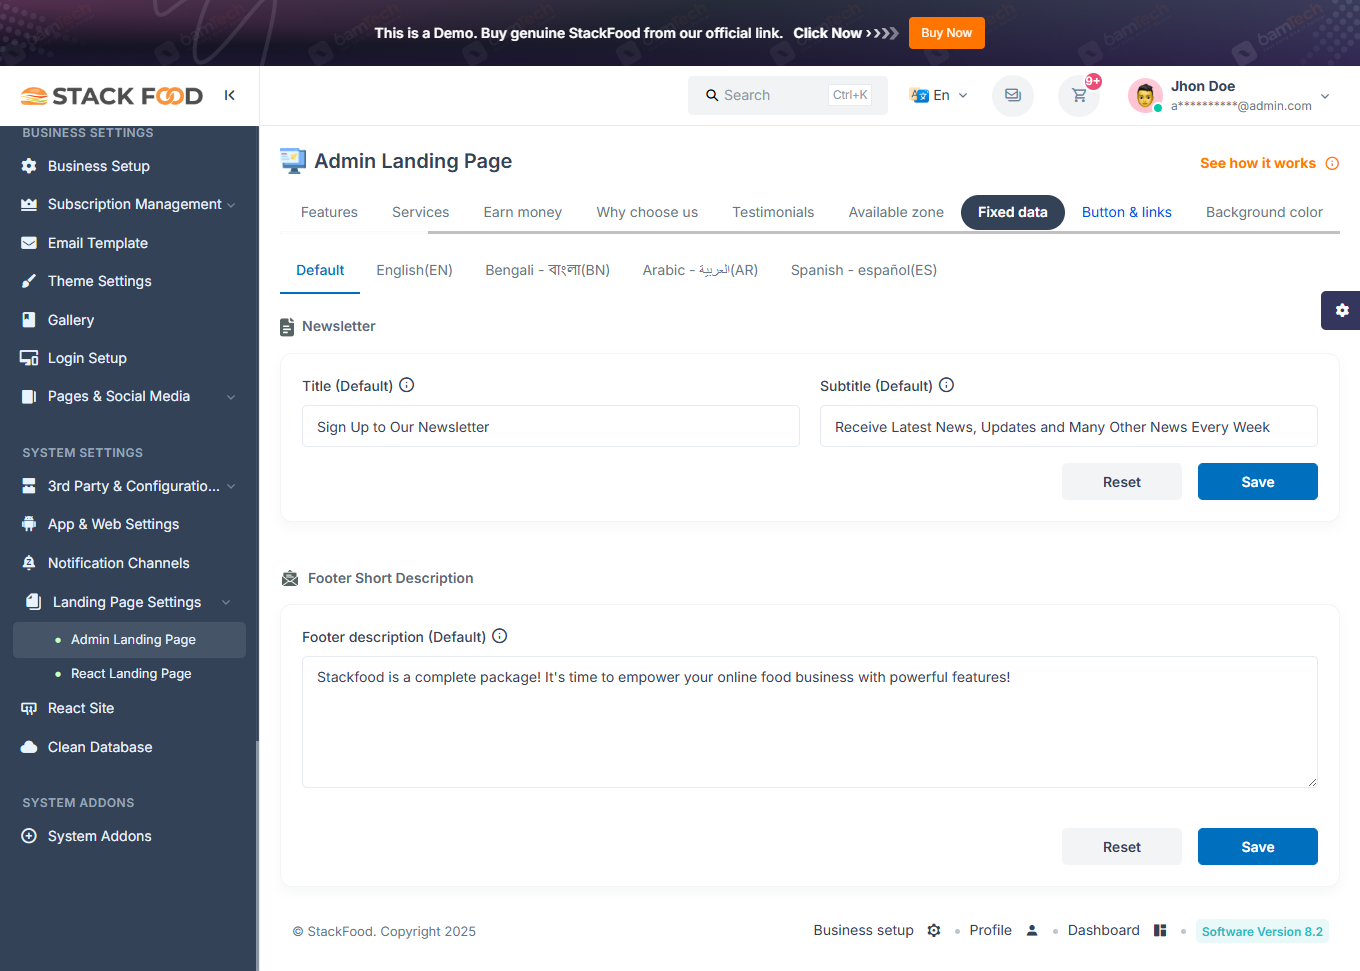Viewport: 1360px width, 971px height.
Task: Click the Pages & Social Media icon
Action: [29, 396]
